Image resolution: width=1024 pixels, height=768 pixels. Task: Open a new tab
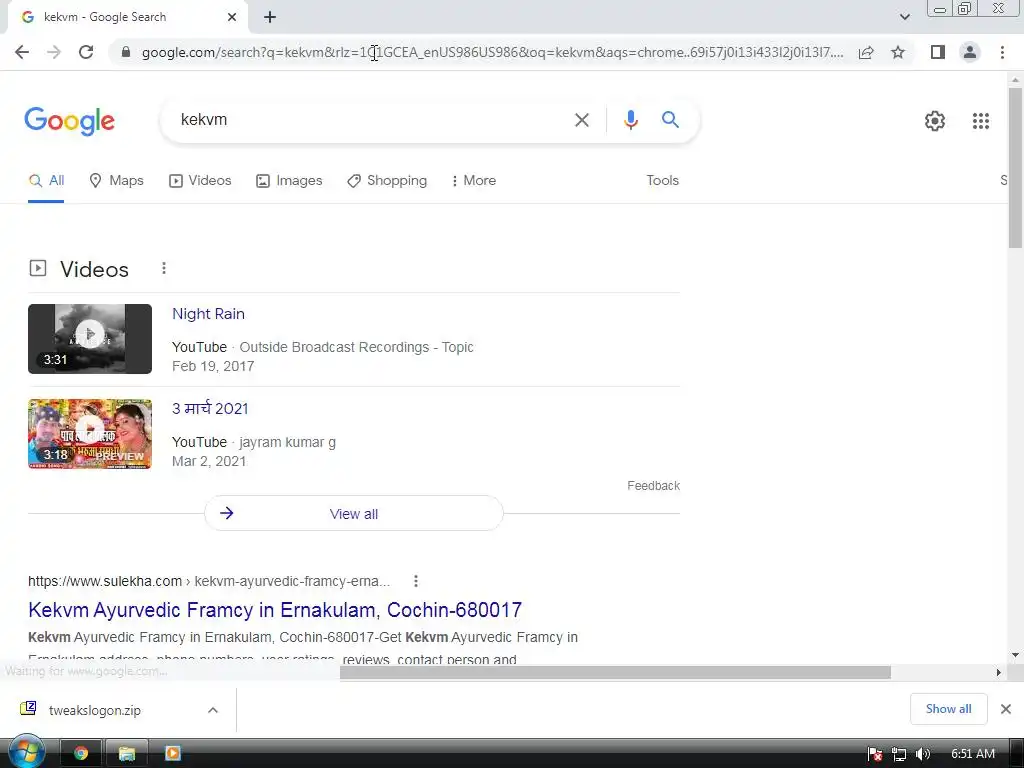coord(270,18)
